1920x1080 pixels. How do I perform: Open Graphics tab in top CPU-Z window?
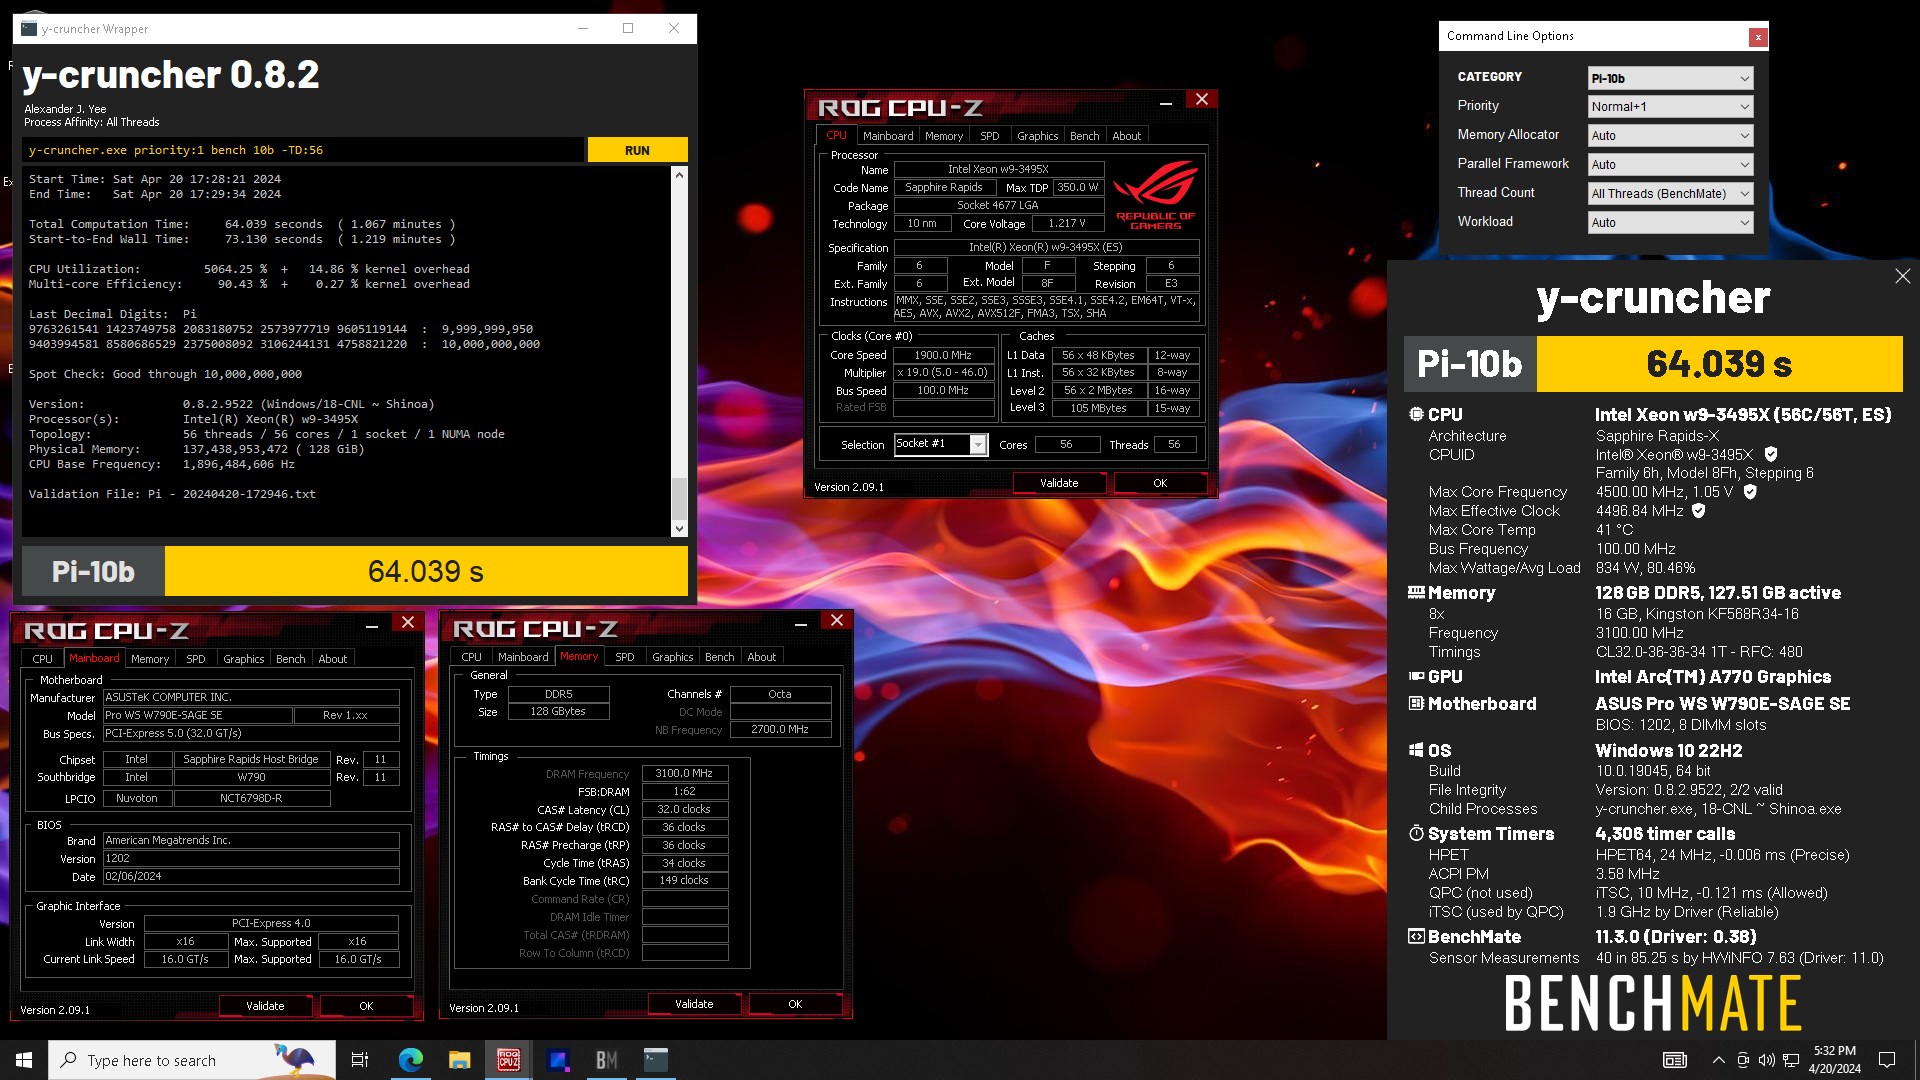click(x=1037, y=136)
